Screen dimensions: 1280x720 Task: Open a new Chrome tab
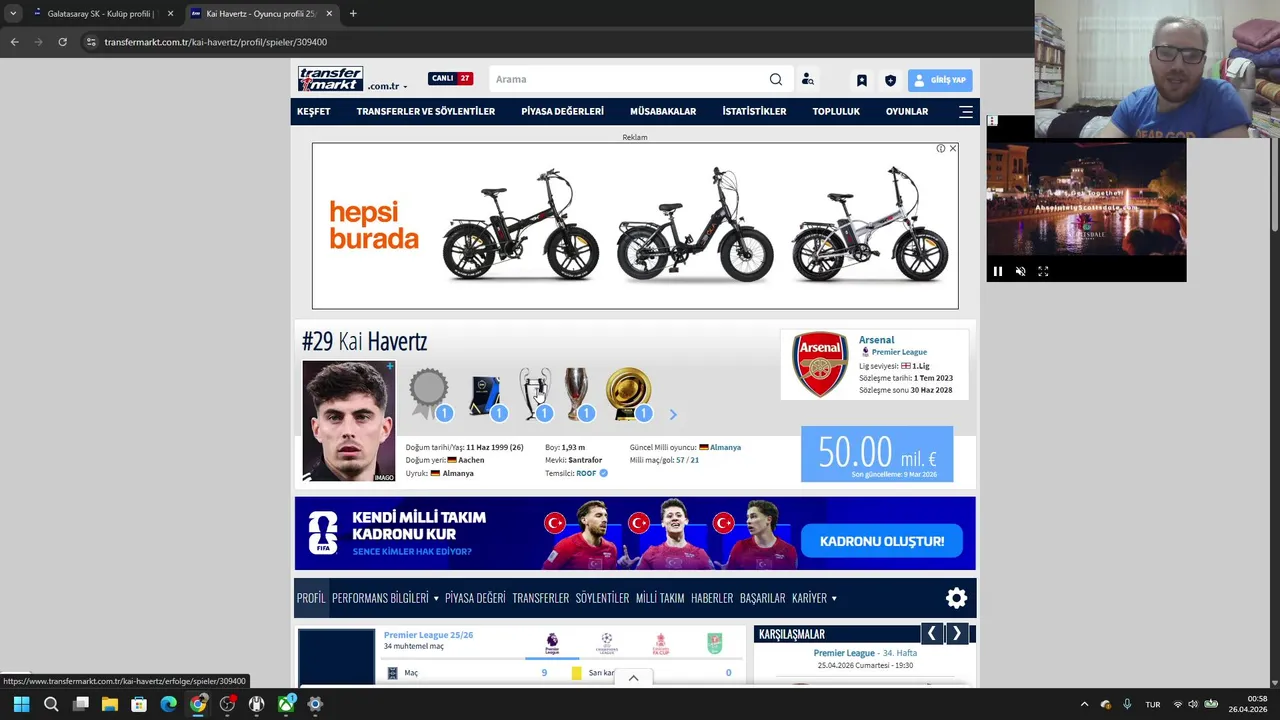353,14
